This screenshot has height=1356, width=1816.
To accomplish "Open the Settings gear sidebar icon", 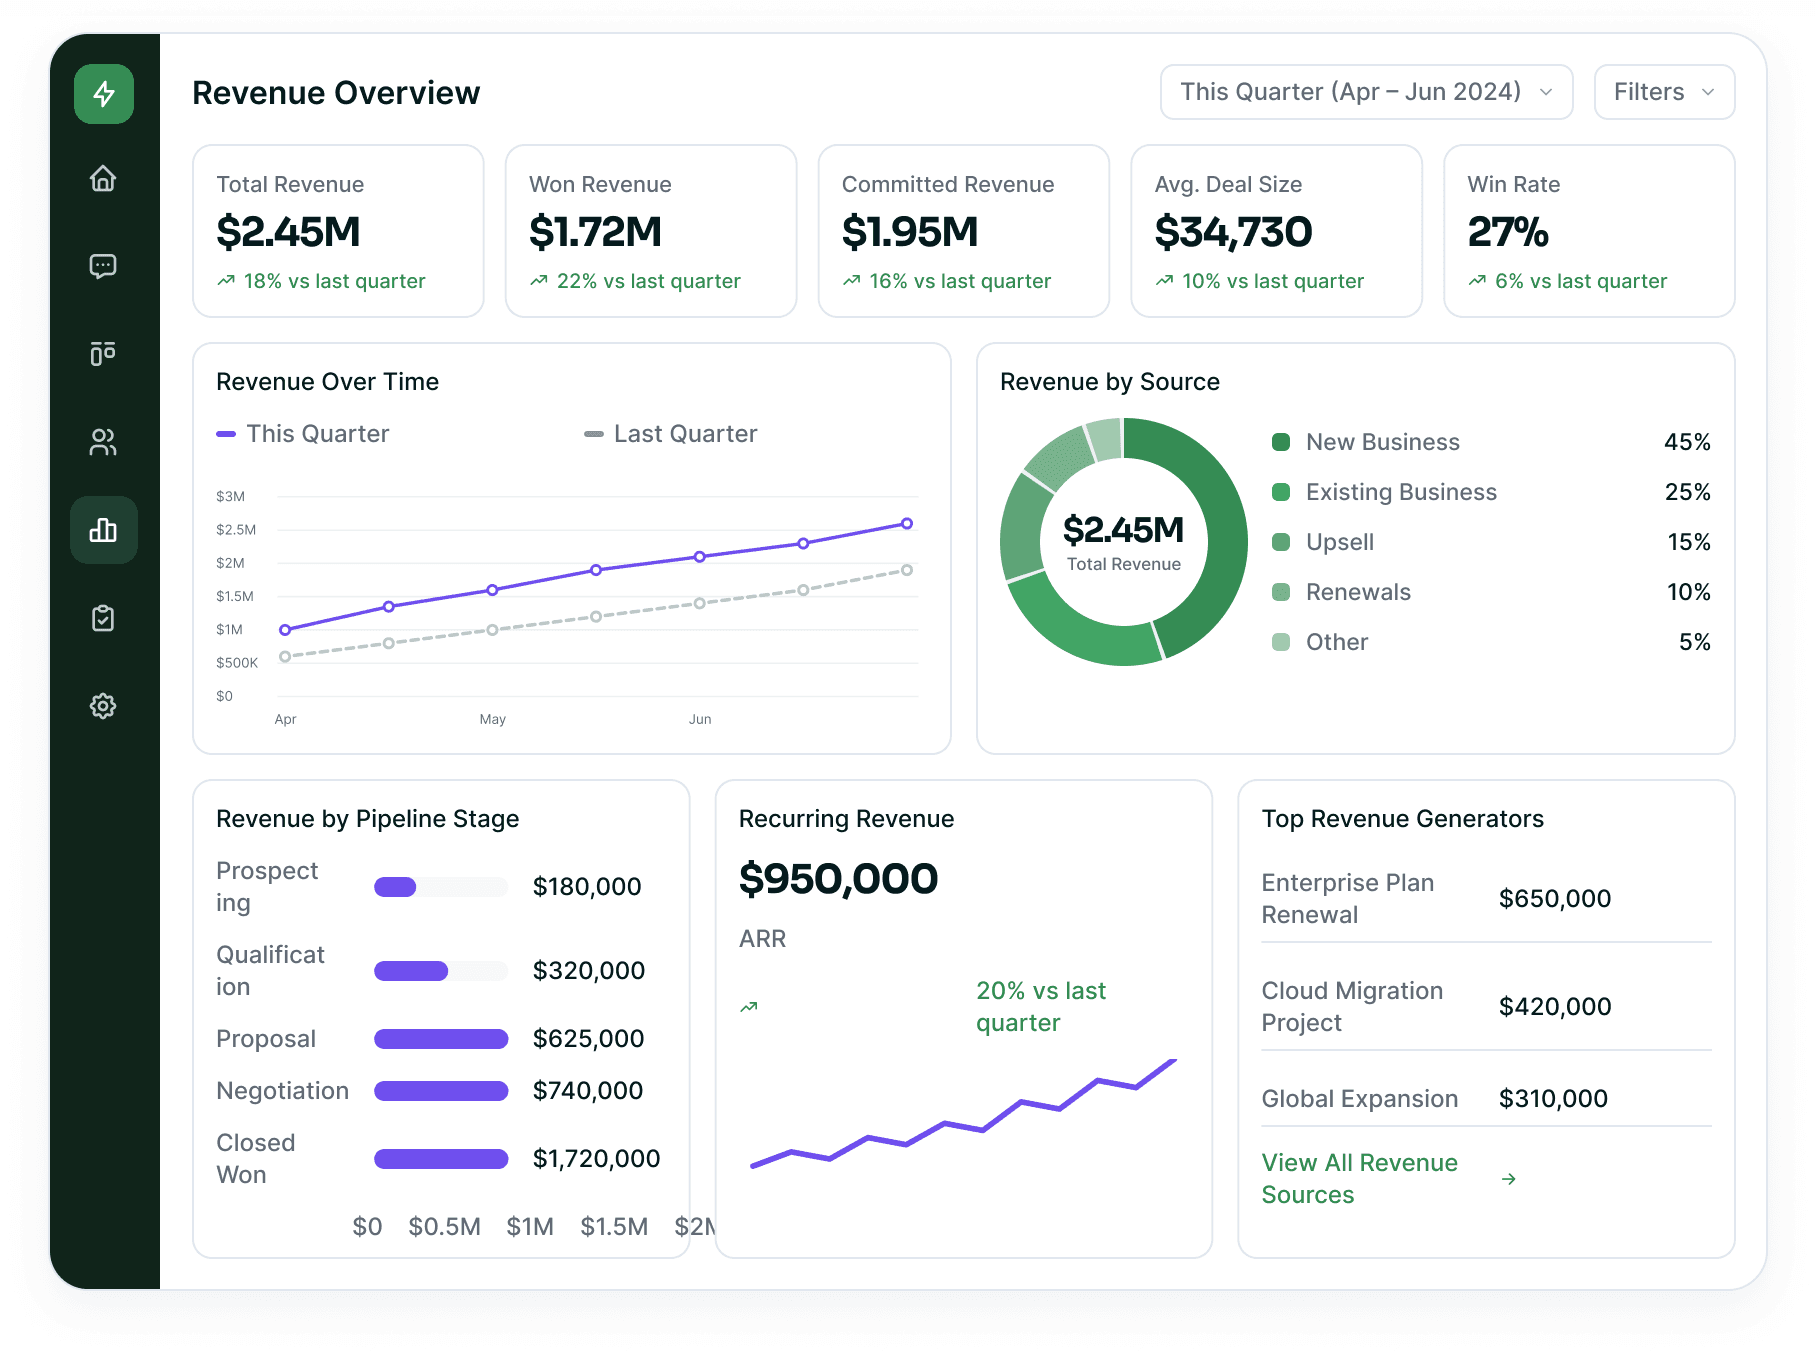I will click(103, 706).
